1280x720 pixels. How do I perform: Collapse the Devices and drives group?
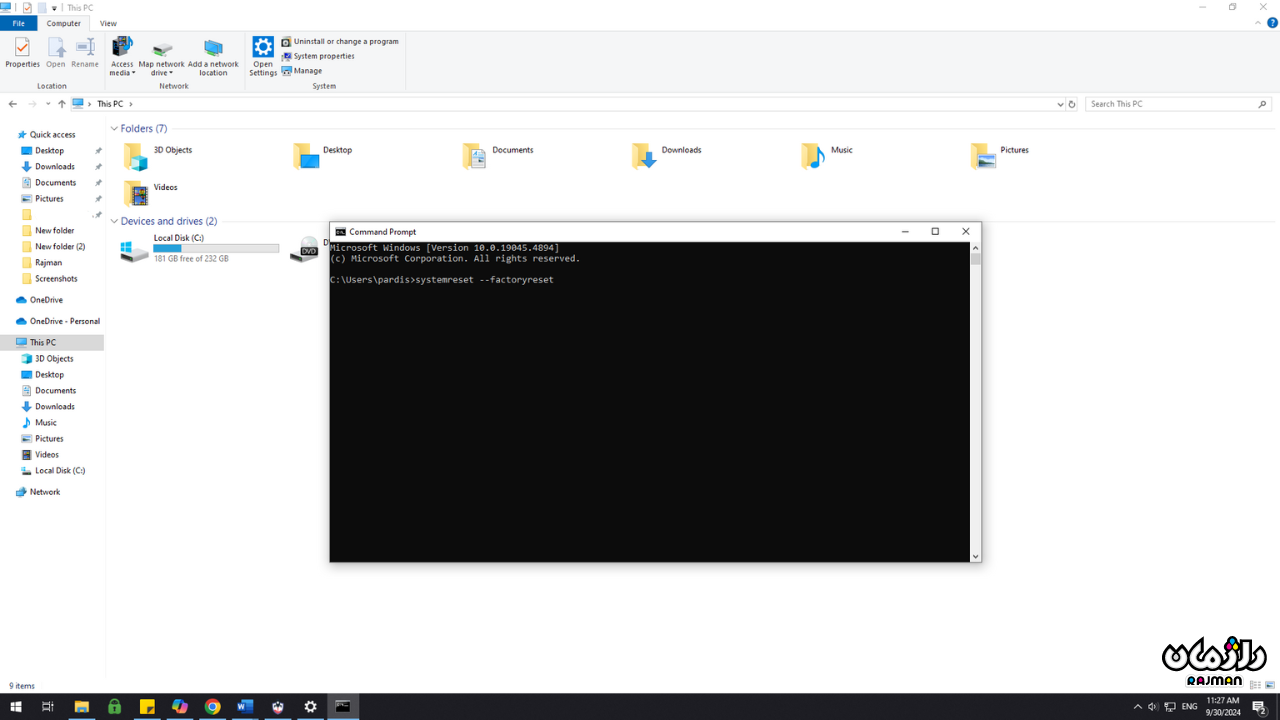click(114, 222)
